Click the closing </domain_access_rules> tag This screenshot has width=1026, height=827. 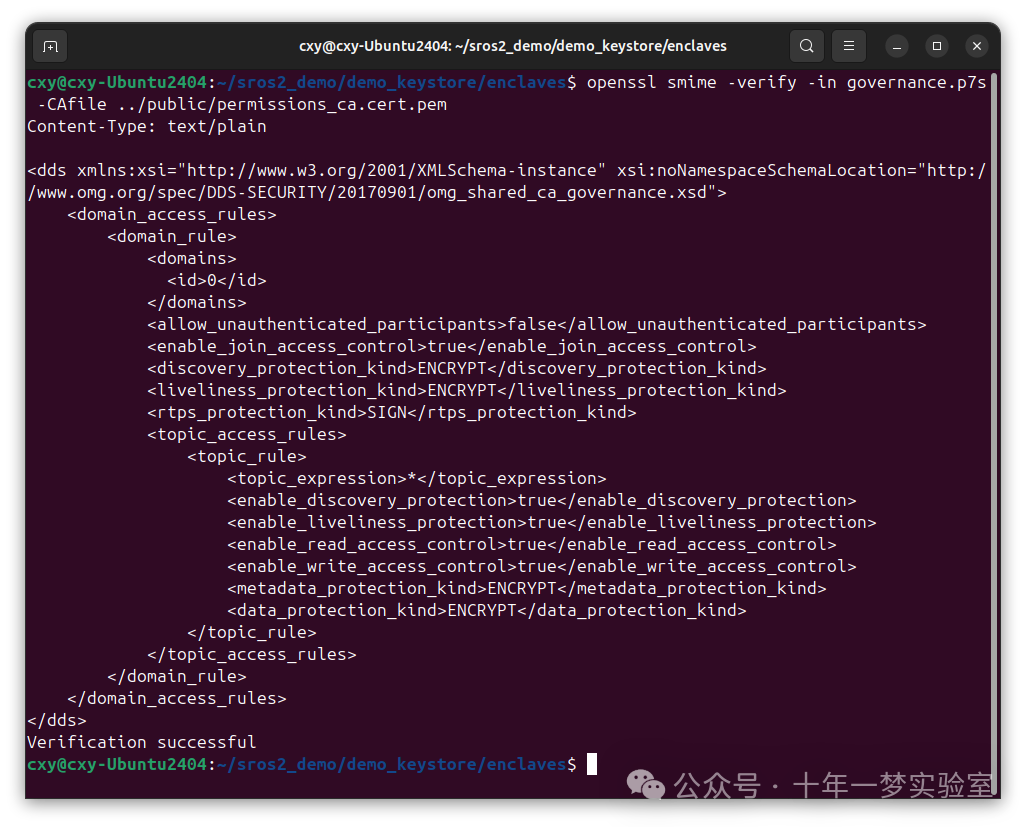click(x=177, y=699)
